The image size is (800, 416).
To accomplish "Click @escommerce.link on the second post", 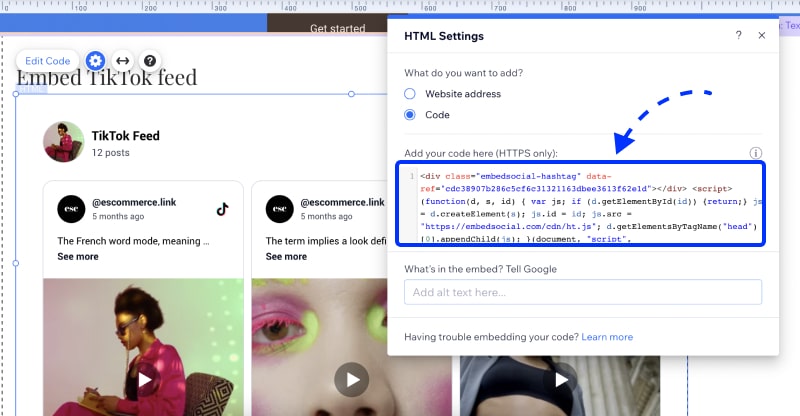I will click(342, 202).
